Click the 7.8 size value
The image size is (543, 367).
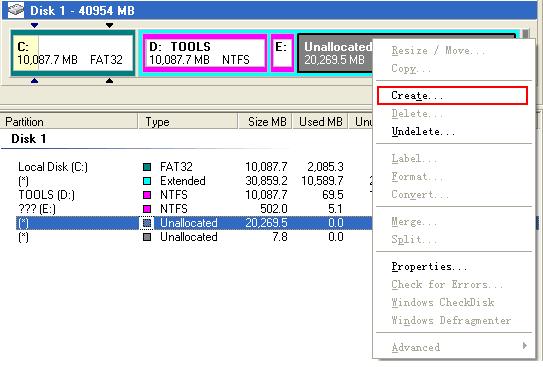pos(280,237)
